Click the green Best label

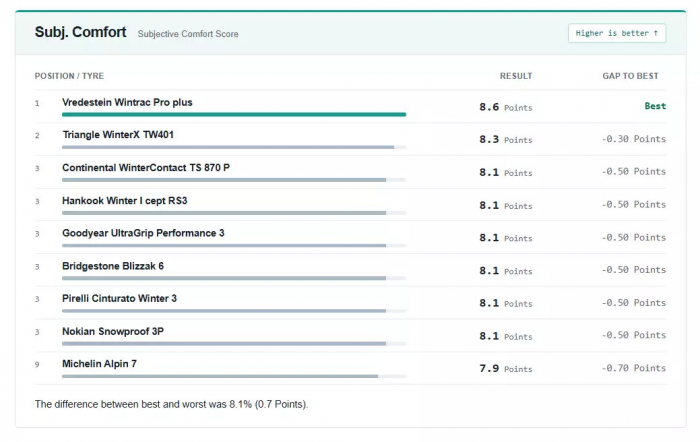point(655,106)
